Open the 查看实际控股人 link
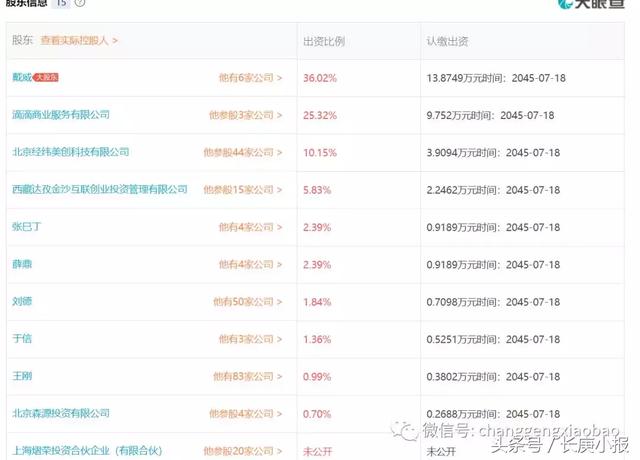Screen dimensions: 640x460 pos(79,40)
